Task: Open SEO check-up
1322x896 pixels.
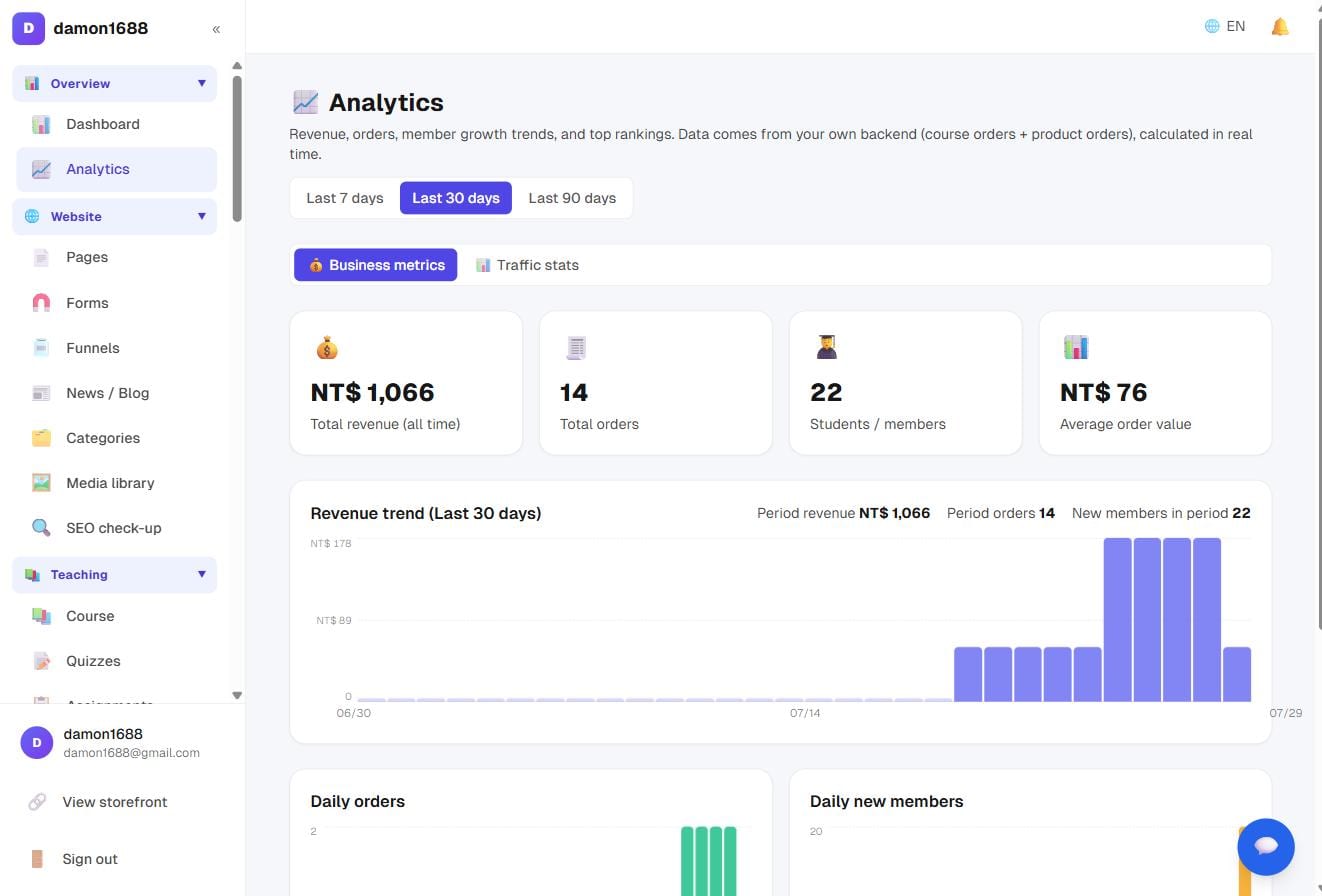Action: [116, 528]
